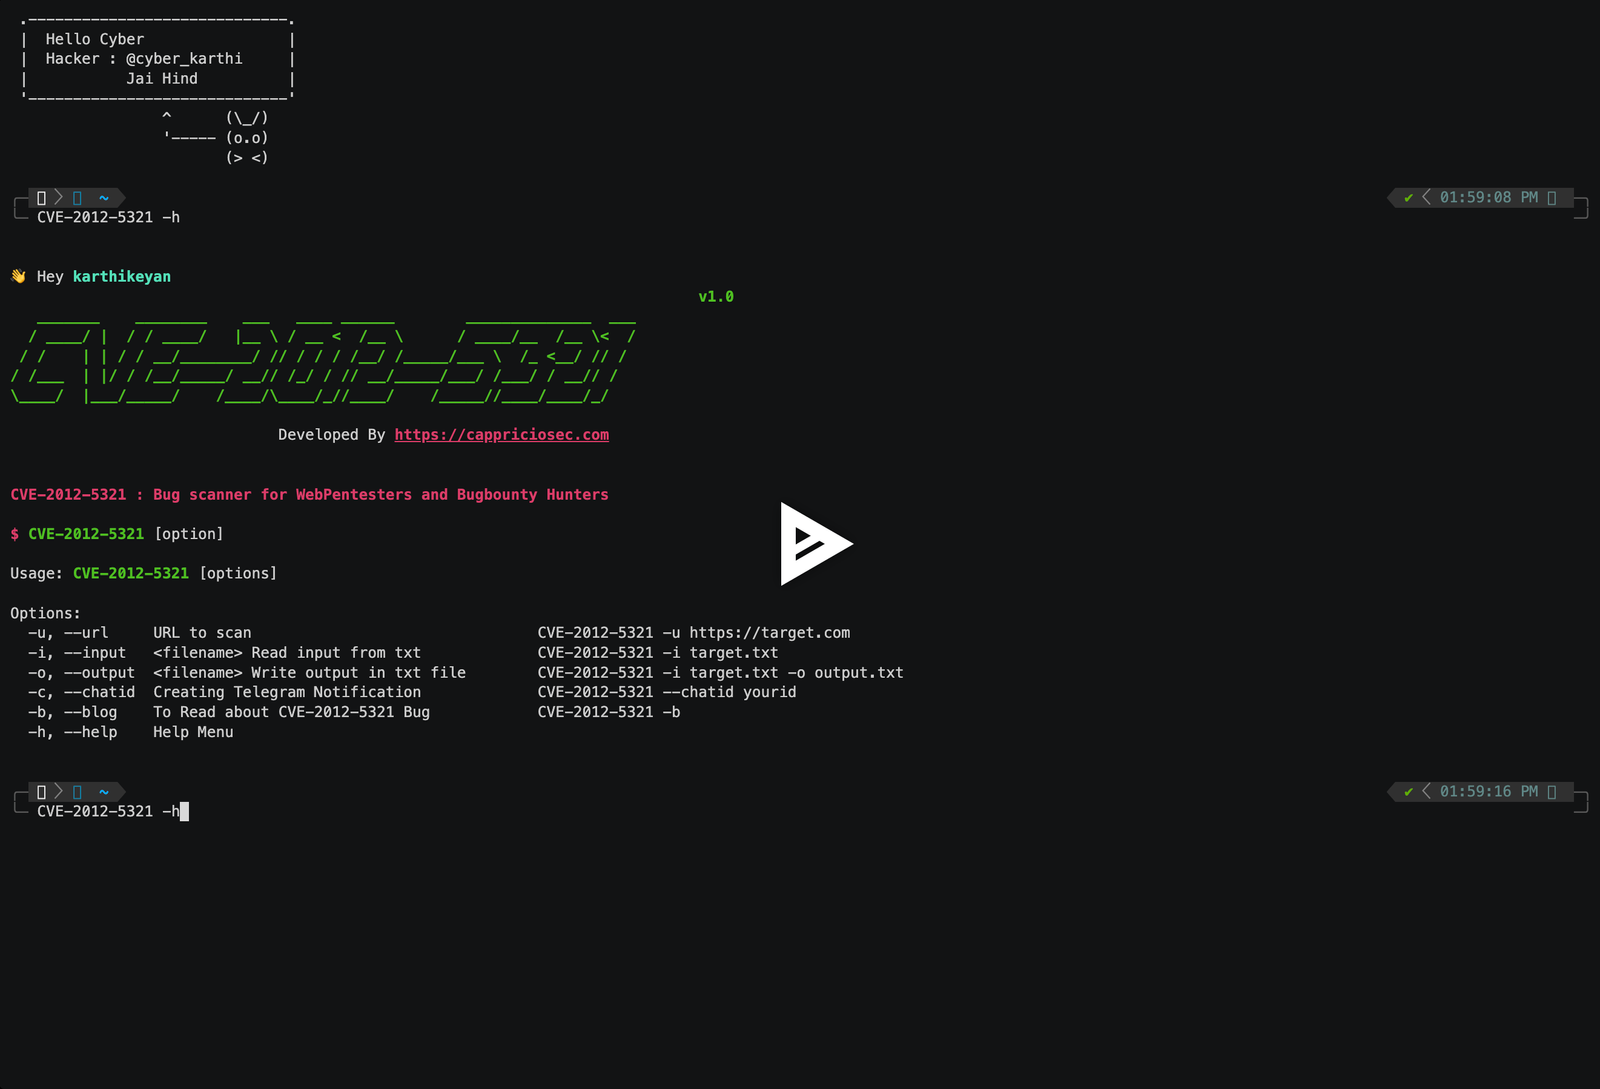Viewport: 1600px width, 1089px height.
Task: Click the green checkmark beside 01:59:08 PM
Action: [x=1406, y=197]
